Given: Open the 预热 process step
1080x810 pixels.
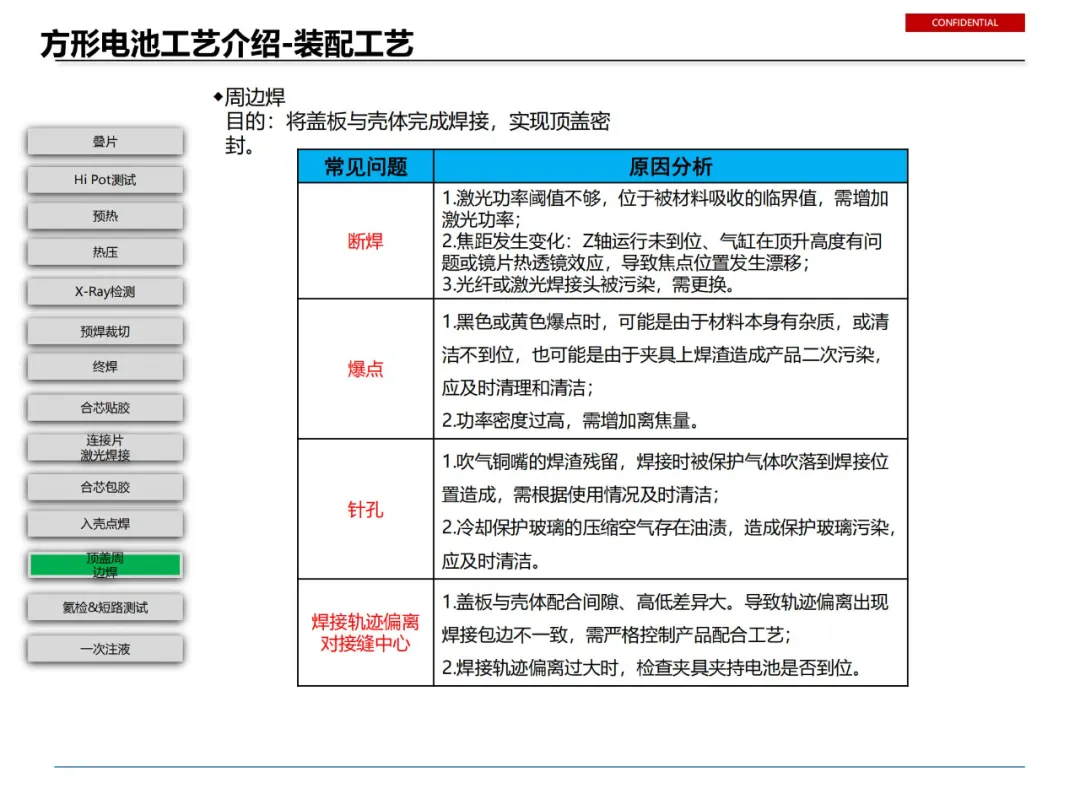Looking at the screenshot, I should [x=105, y=216].
